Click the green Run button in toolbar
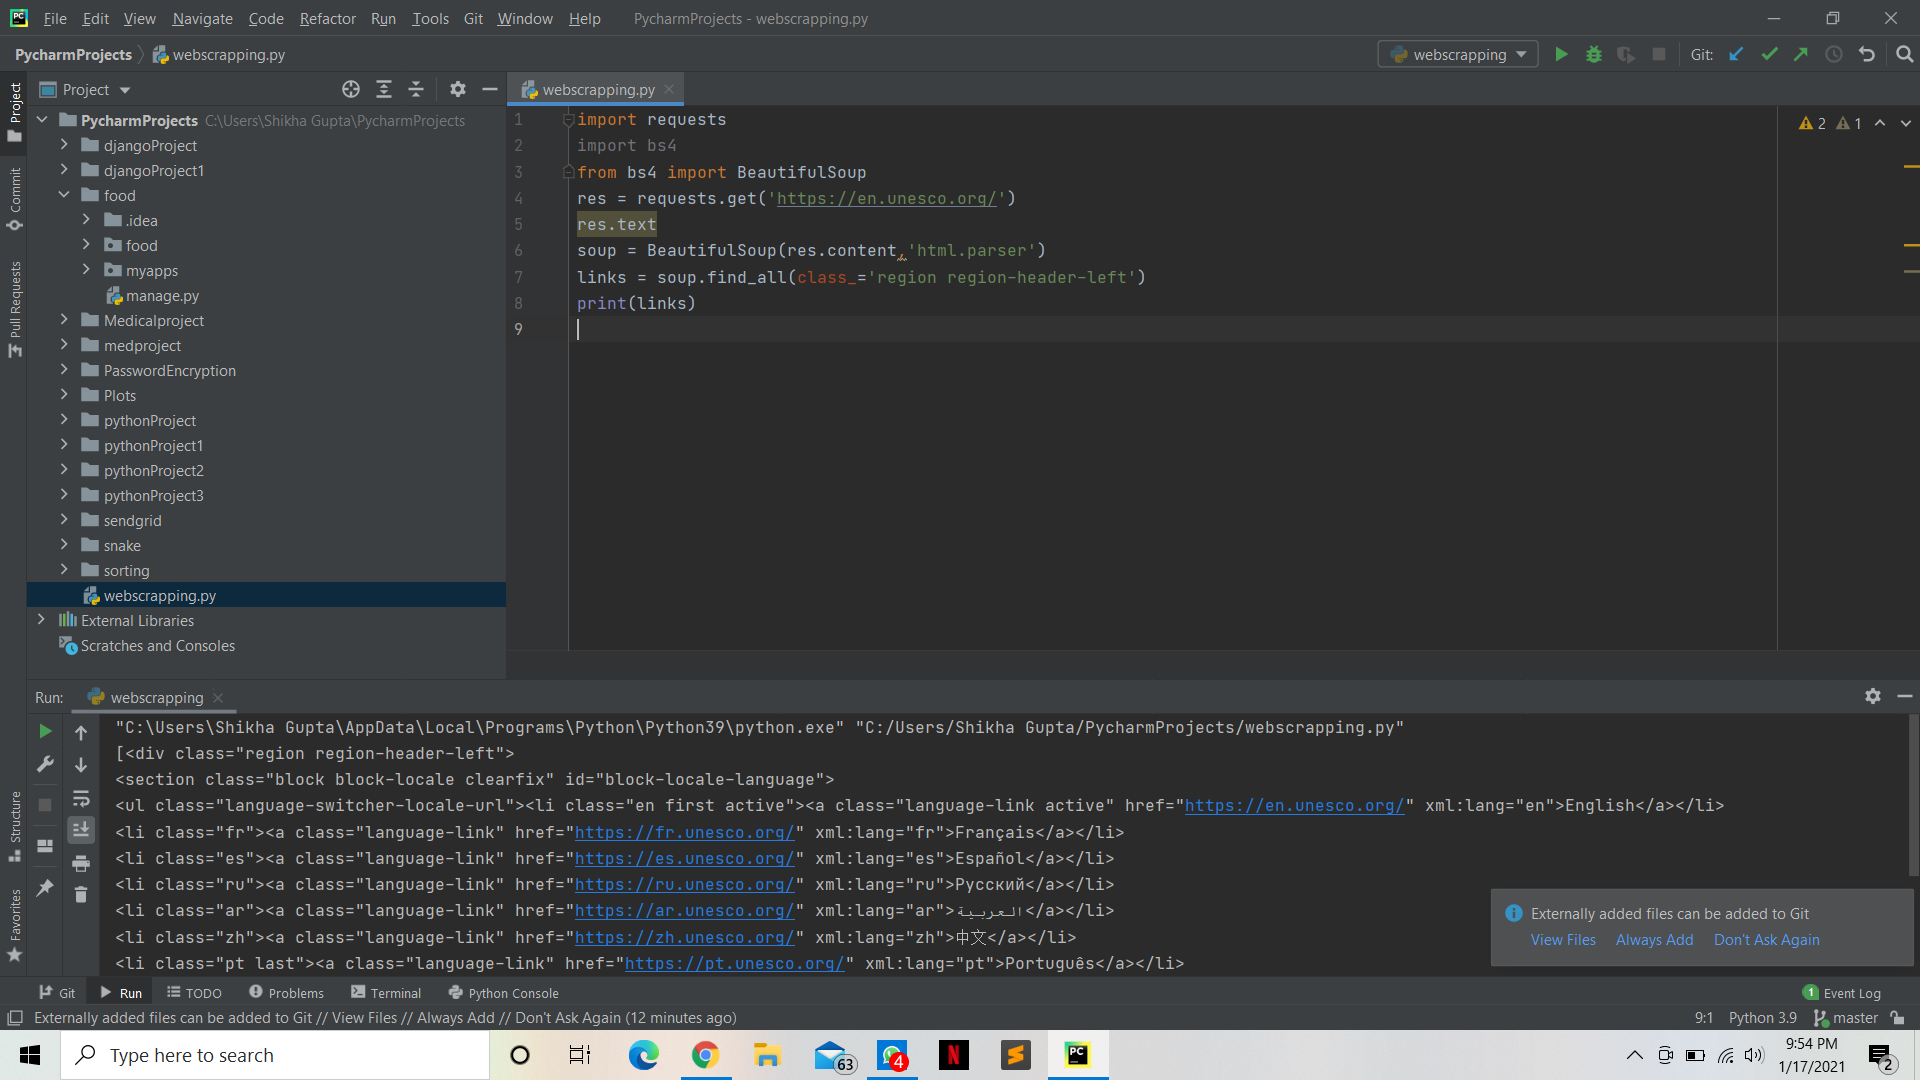This screenshot has height=1080, width=1920. coord(1561,55)
